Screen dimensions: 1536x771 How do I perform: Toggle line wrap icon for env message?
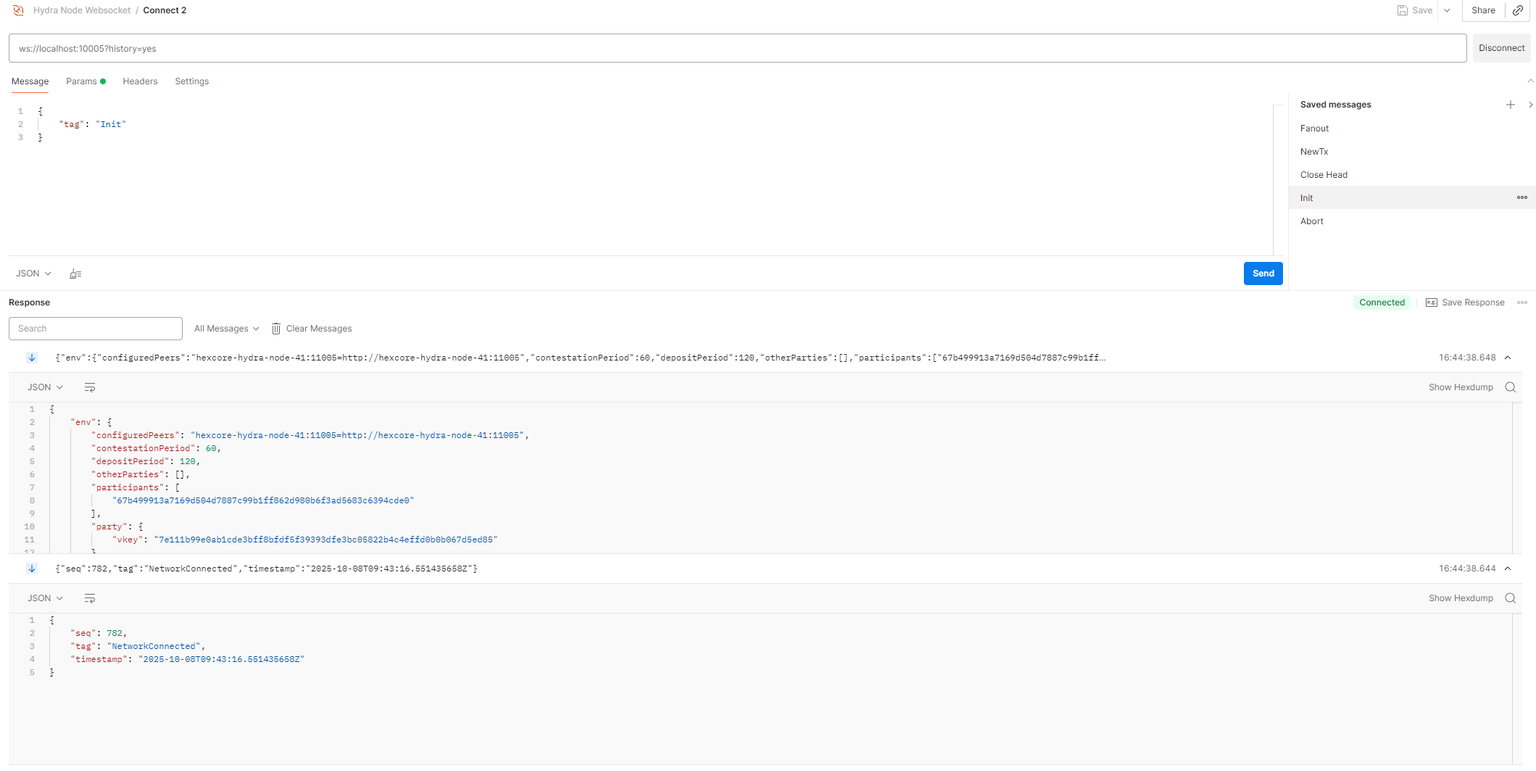[90, 387]
